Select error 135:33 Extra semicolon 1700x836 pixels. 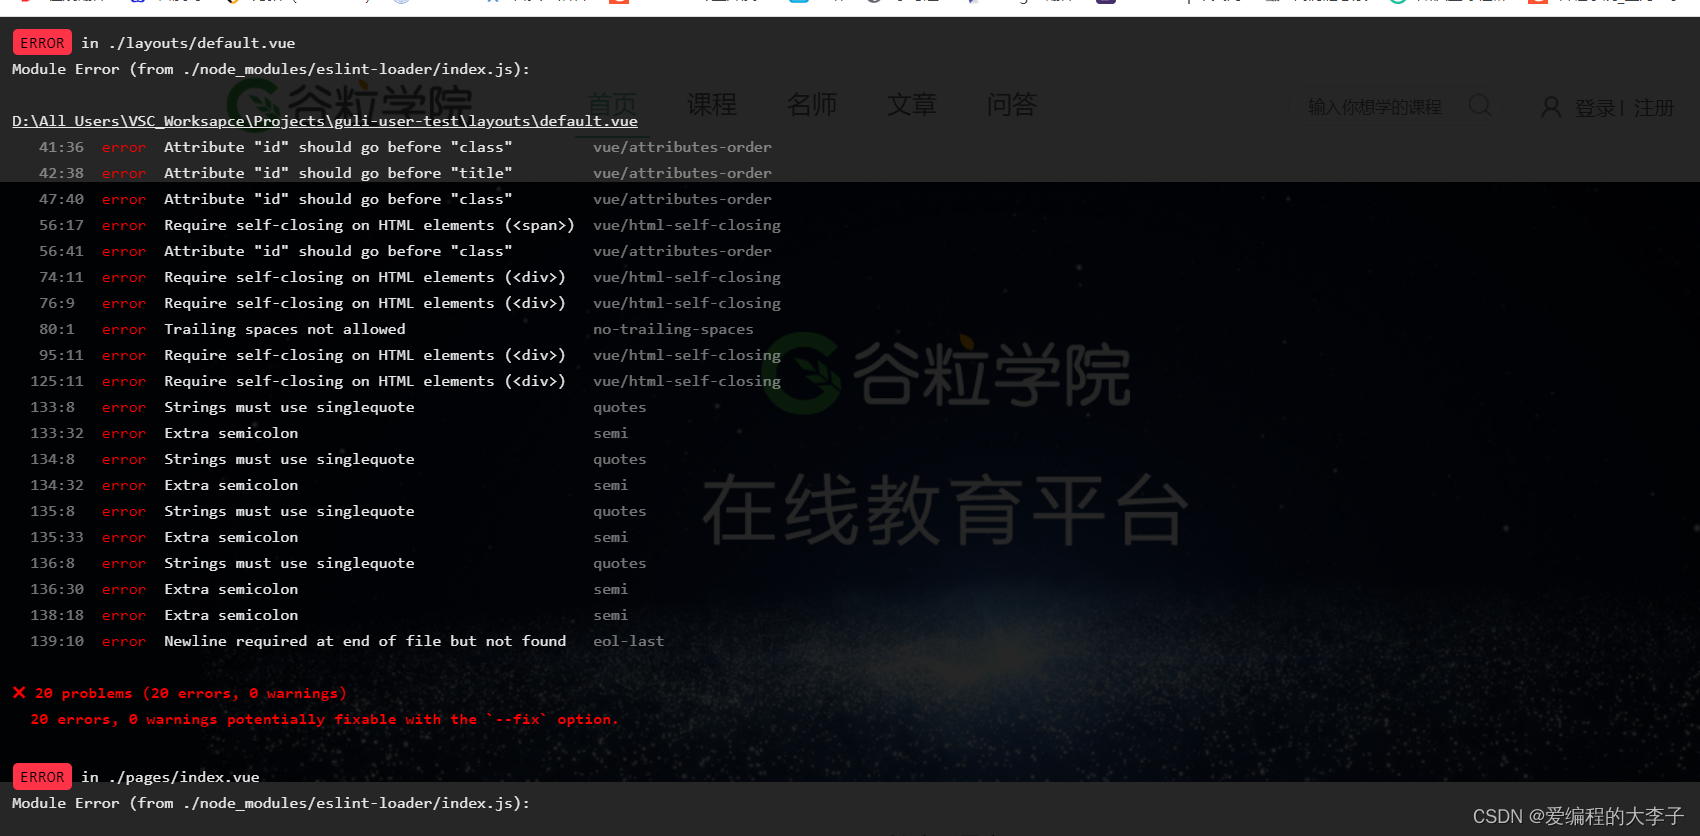pos(329,537)
